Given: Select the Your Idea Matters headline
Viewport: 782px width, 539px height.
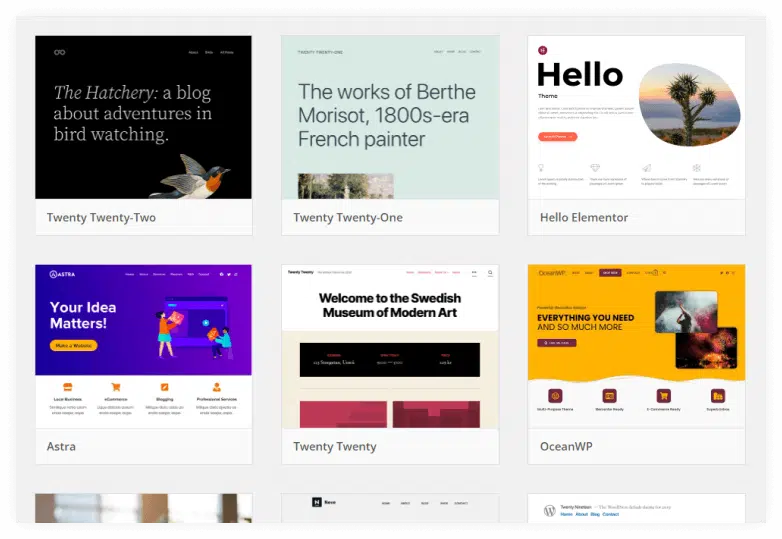Looking at the screenshot, I should [83, 315].
